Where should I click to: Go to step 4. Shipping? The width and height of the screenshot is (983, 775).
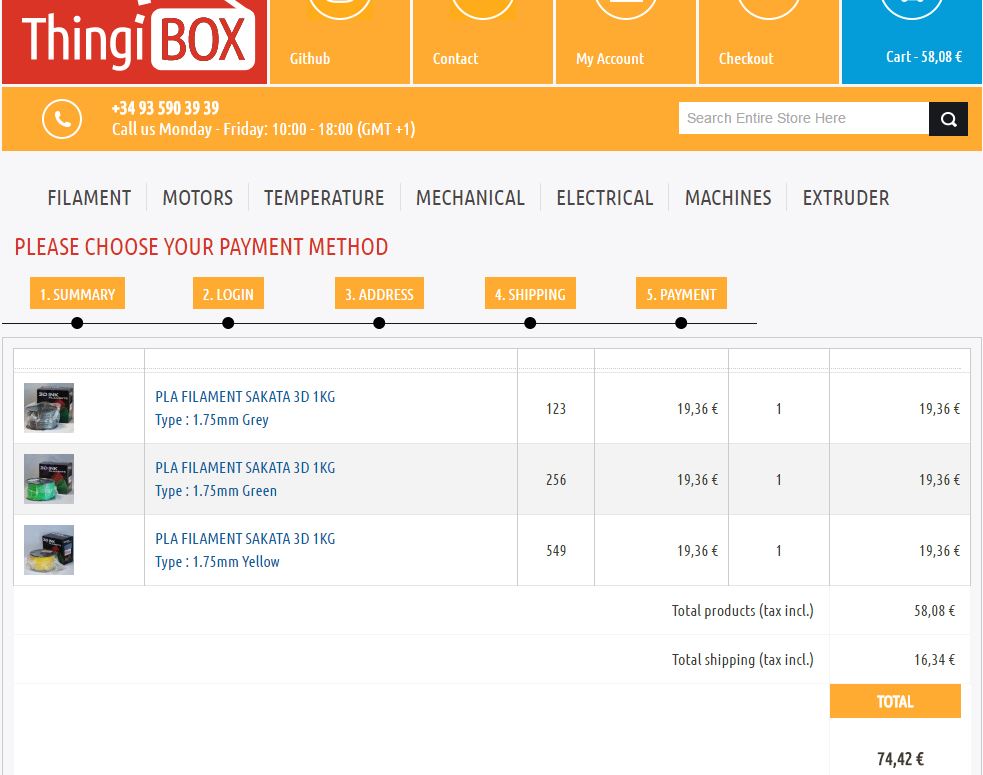(530, 293)
